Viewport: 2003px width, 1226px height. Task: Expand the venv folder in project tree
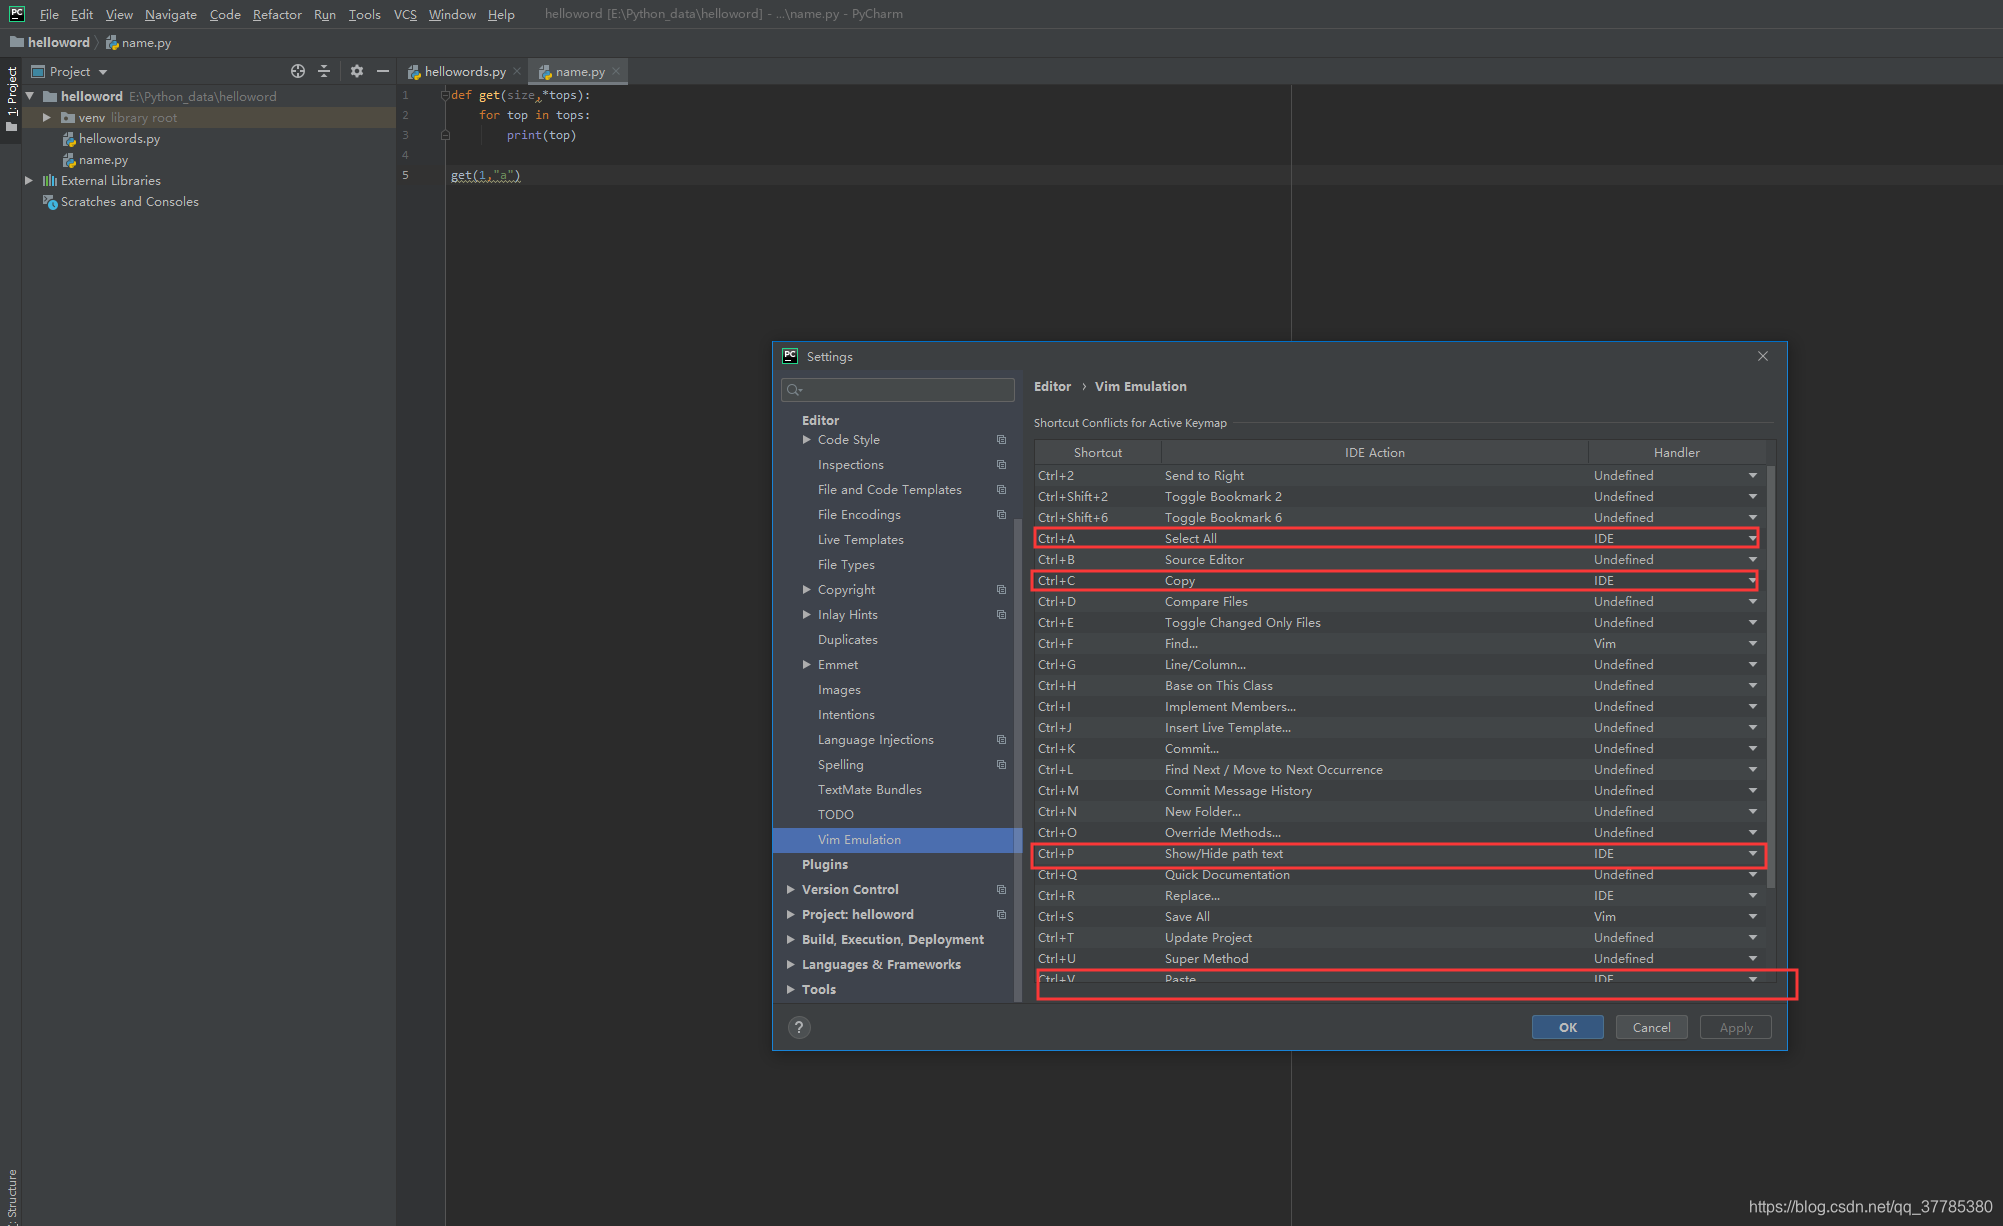click(x=46, y=118)
